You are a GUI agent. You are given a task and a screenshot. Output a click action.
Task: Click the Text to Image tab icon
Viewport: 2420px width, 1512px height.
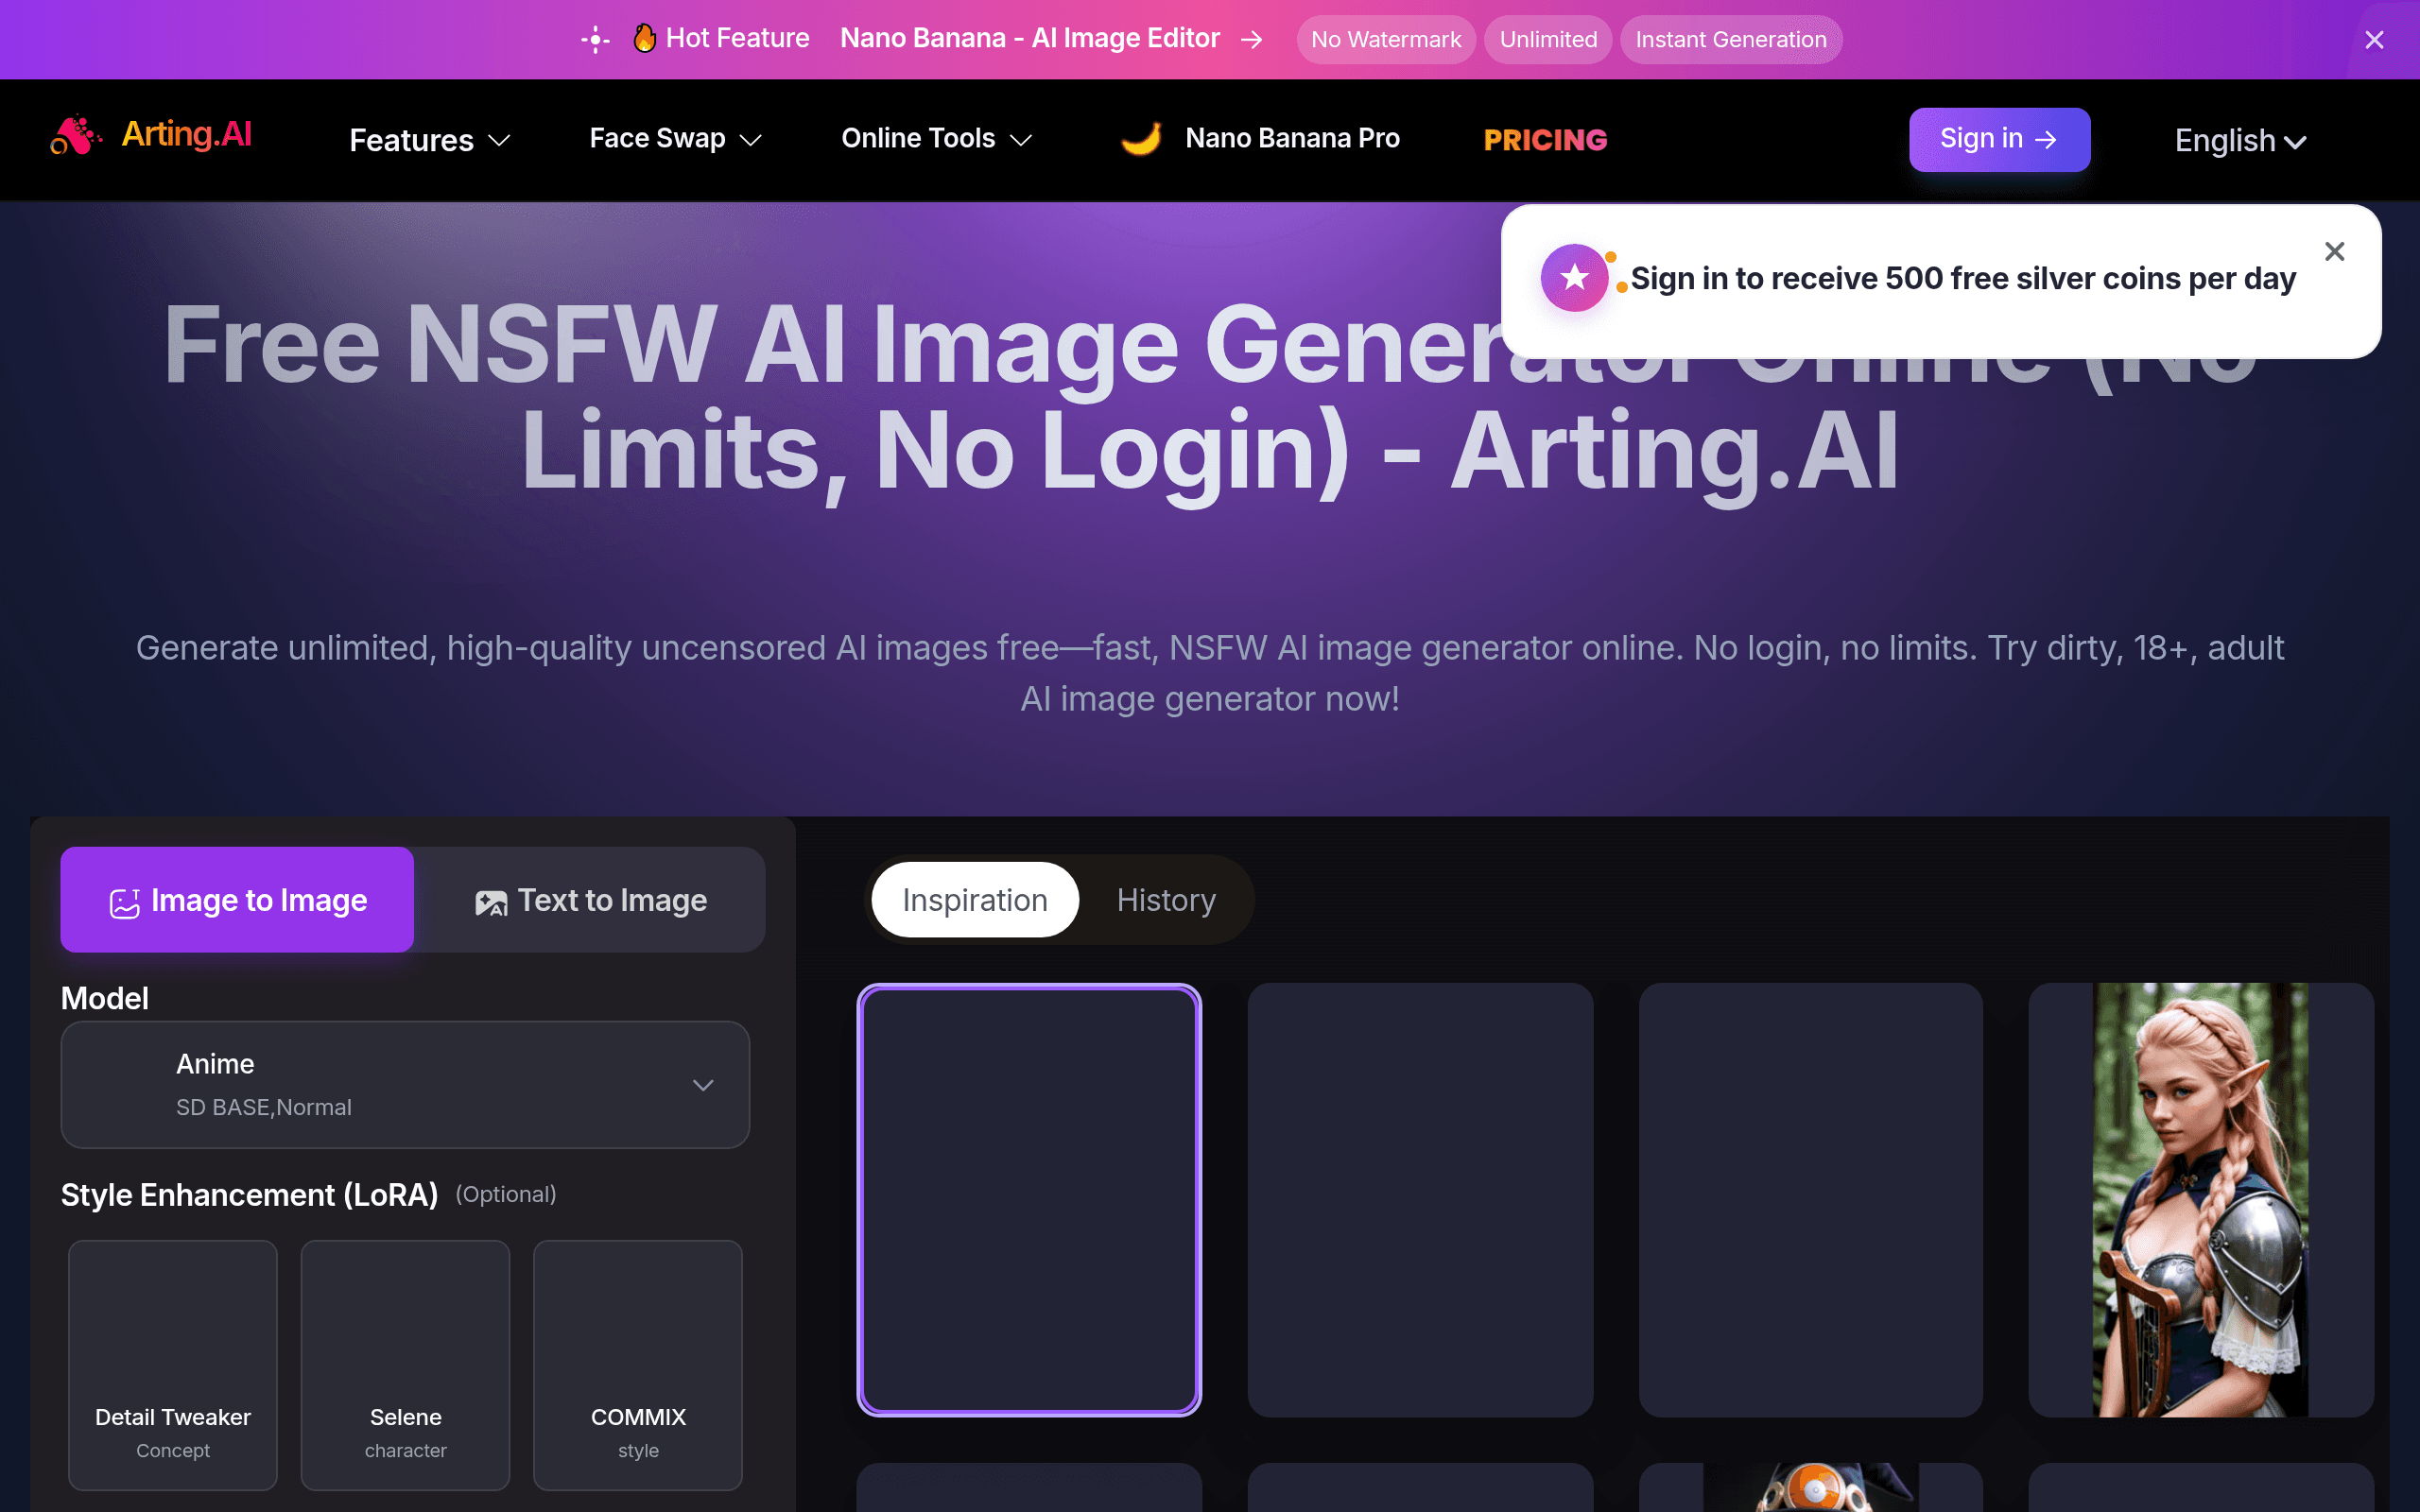coord(491,902)
